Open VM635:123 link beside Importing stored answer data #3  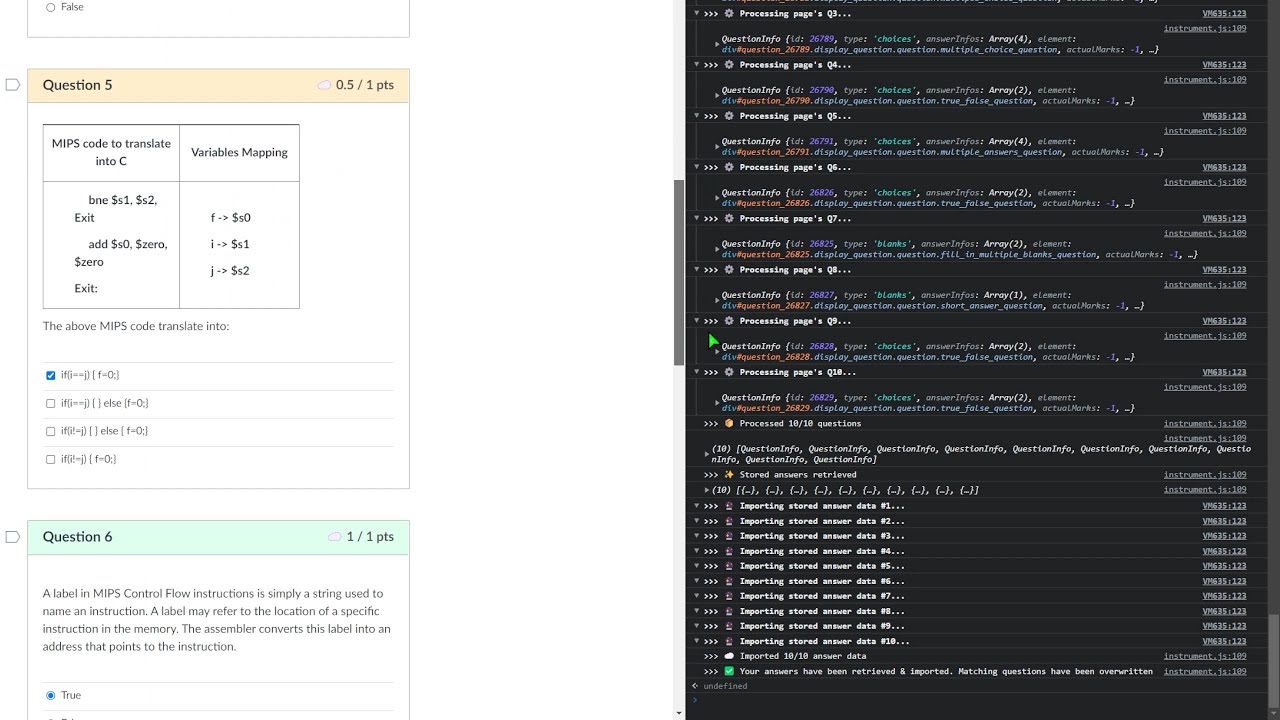pyautogui.click(x=1224, y=536)
